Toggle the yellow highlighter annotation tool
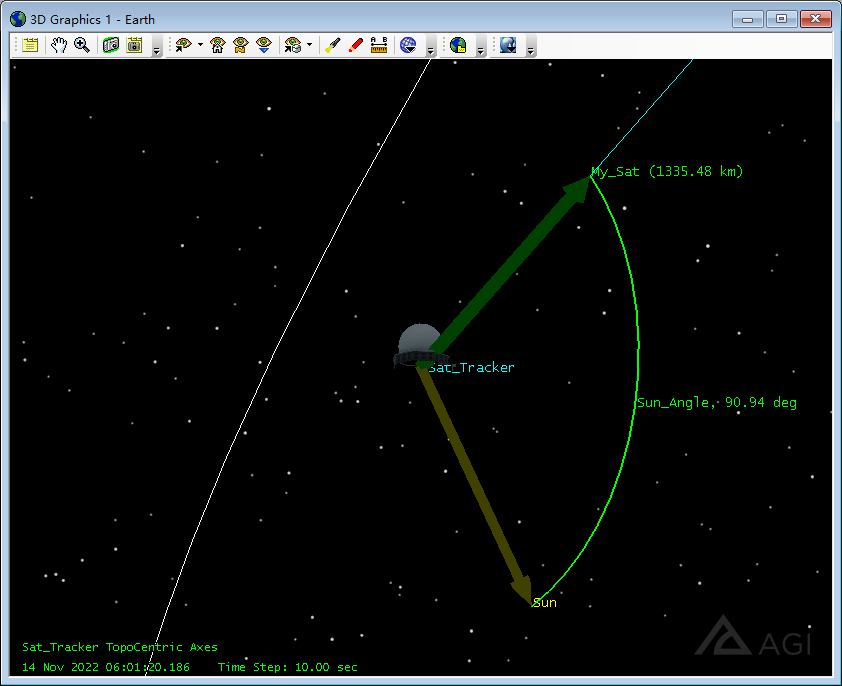Image resolution: width=842 pixels, height=686 pixels. click(333, 45)
